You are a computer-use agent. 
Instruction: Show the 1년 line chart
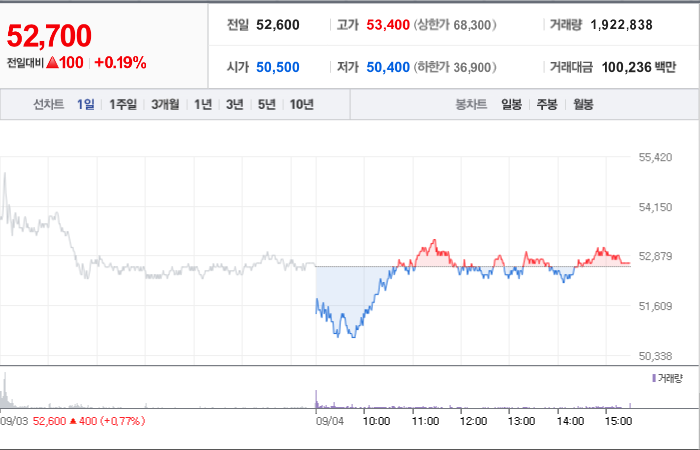(x=203, y=105)
